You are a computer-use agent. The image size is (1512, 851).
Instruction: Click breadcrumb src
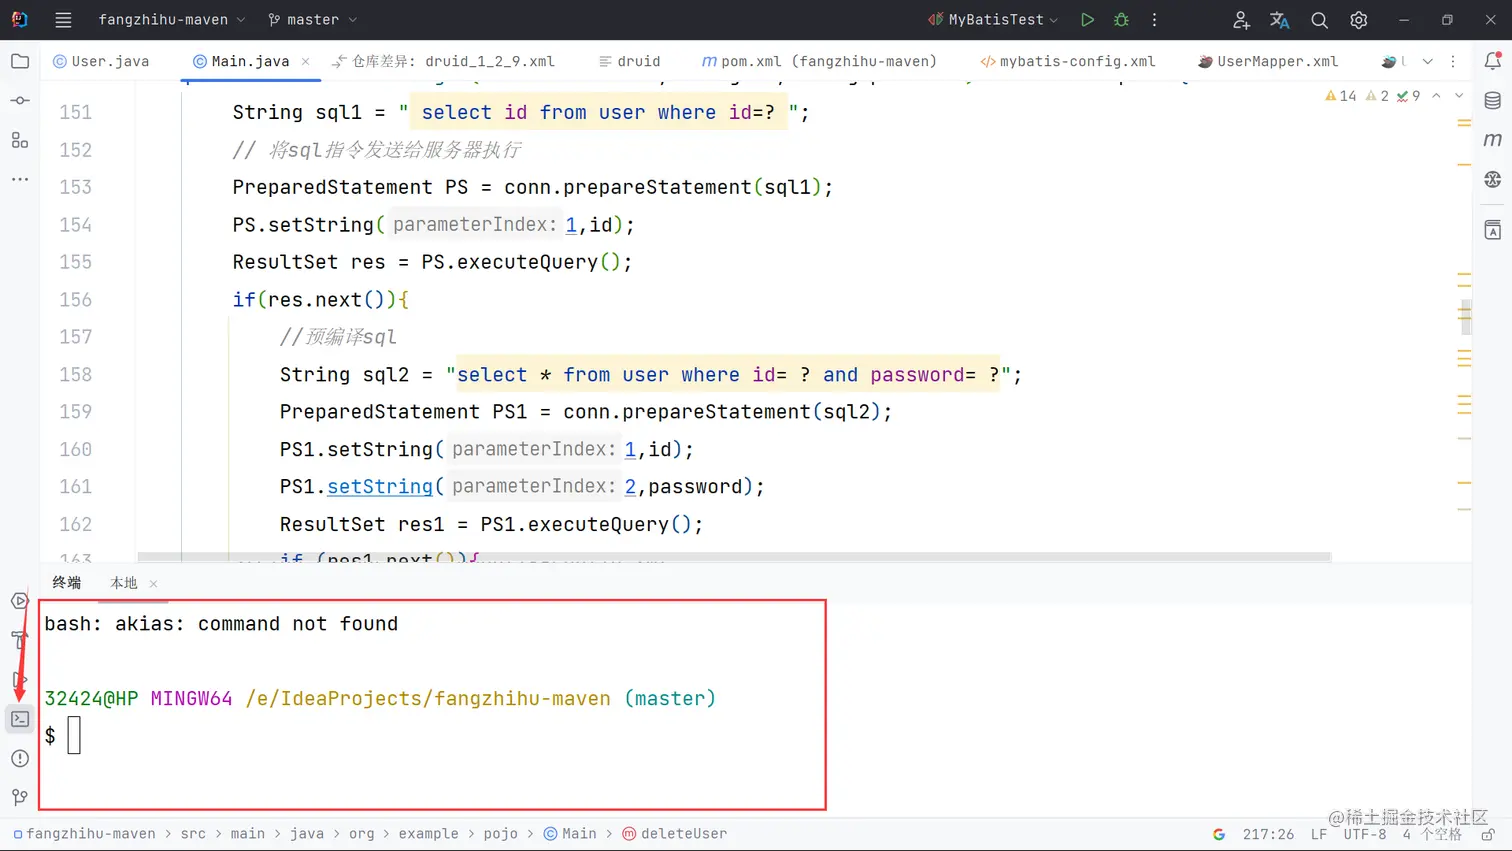click(193, 834)
